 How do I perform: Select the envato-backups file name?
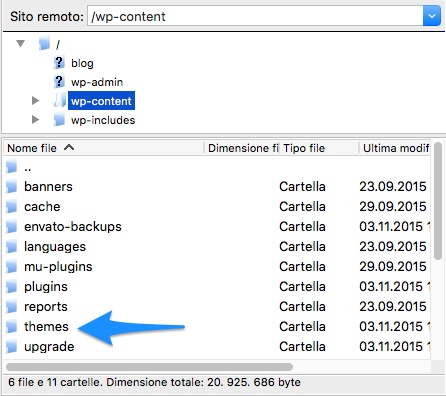(73, 227)
